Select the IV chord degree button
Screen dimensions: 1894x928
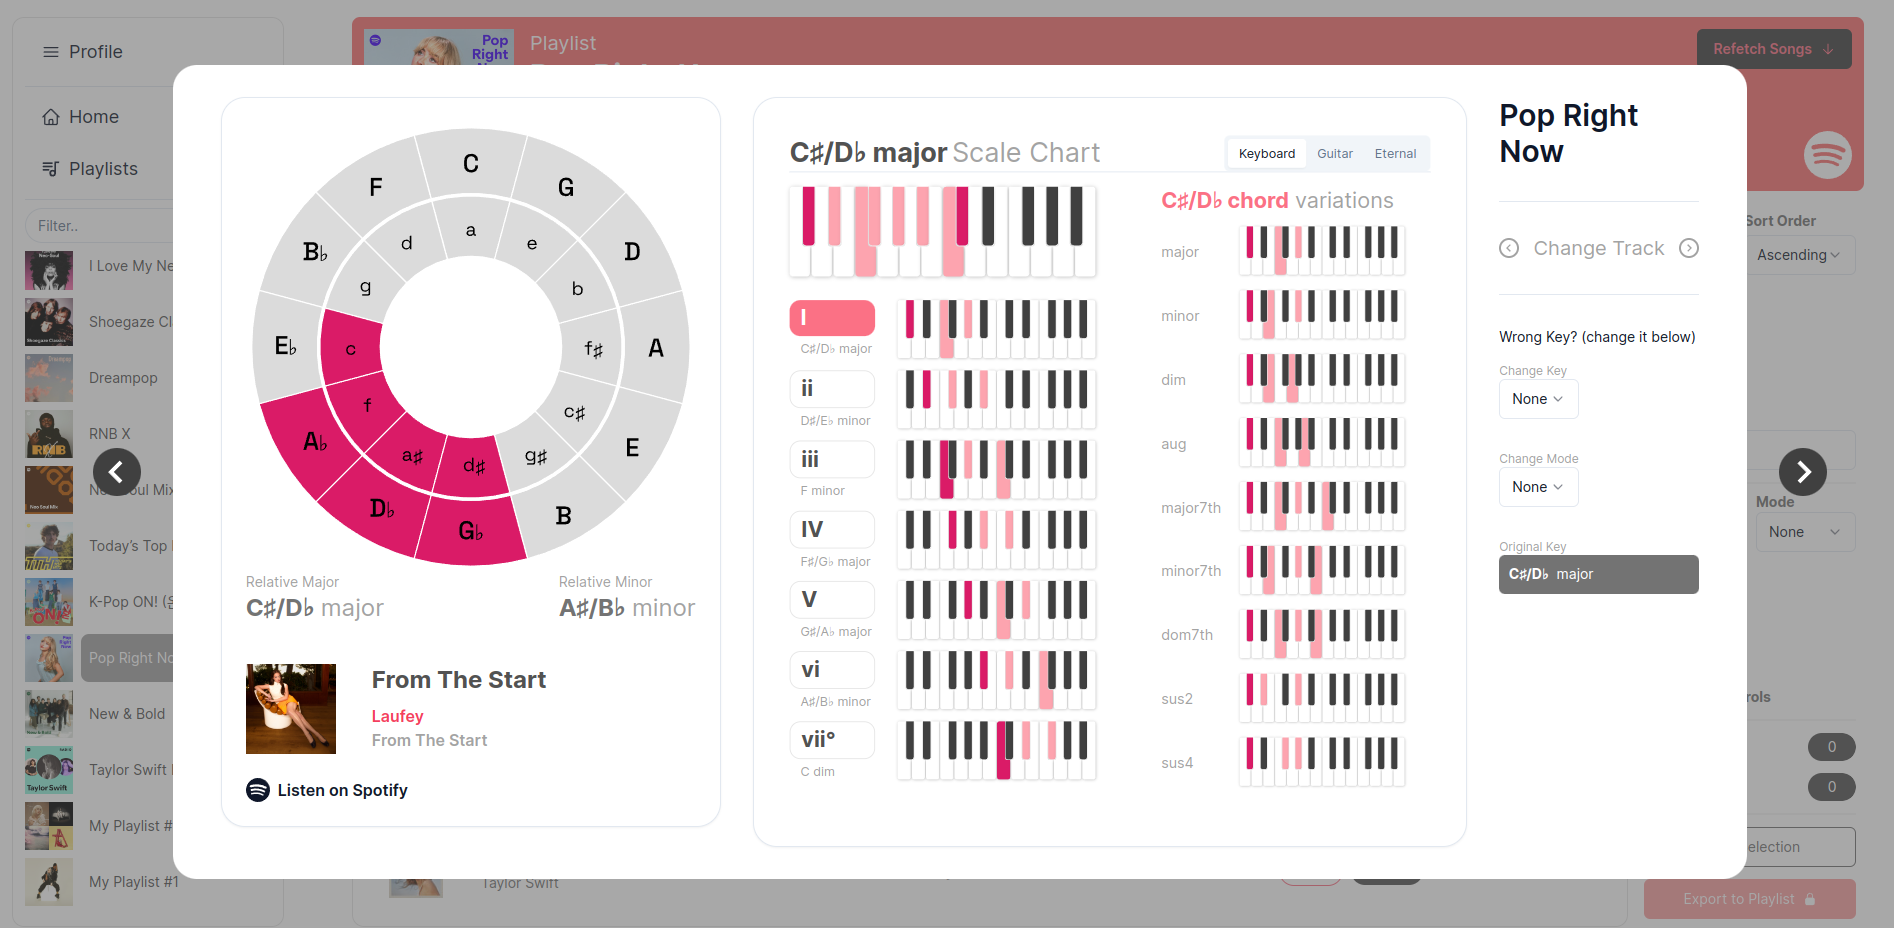click(832, 529)
